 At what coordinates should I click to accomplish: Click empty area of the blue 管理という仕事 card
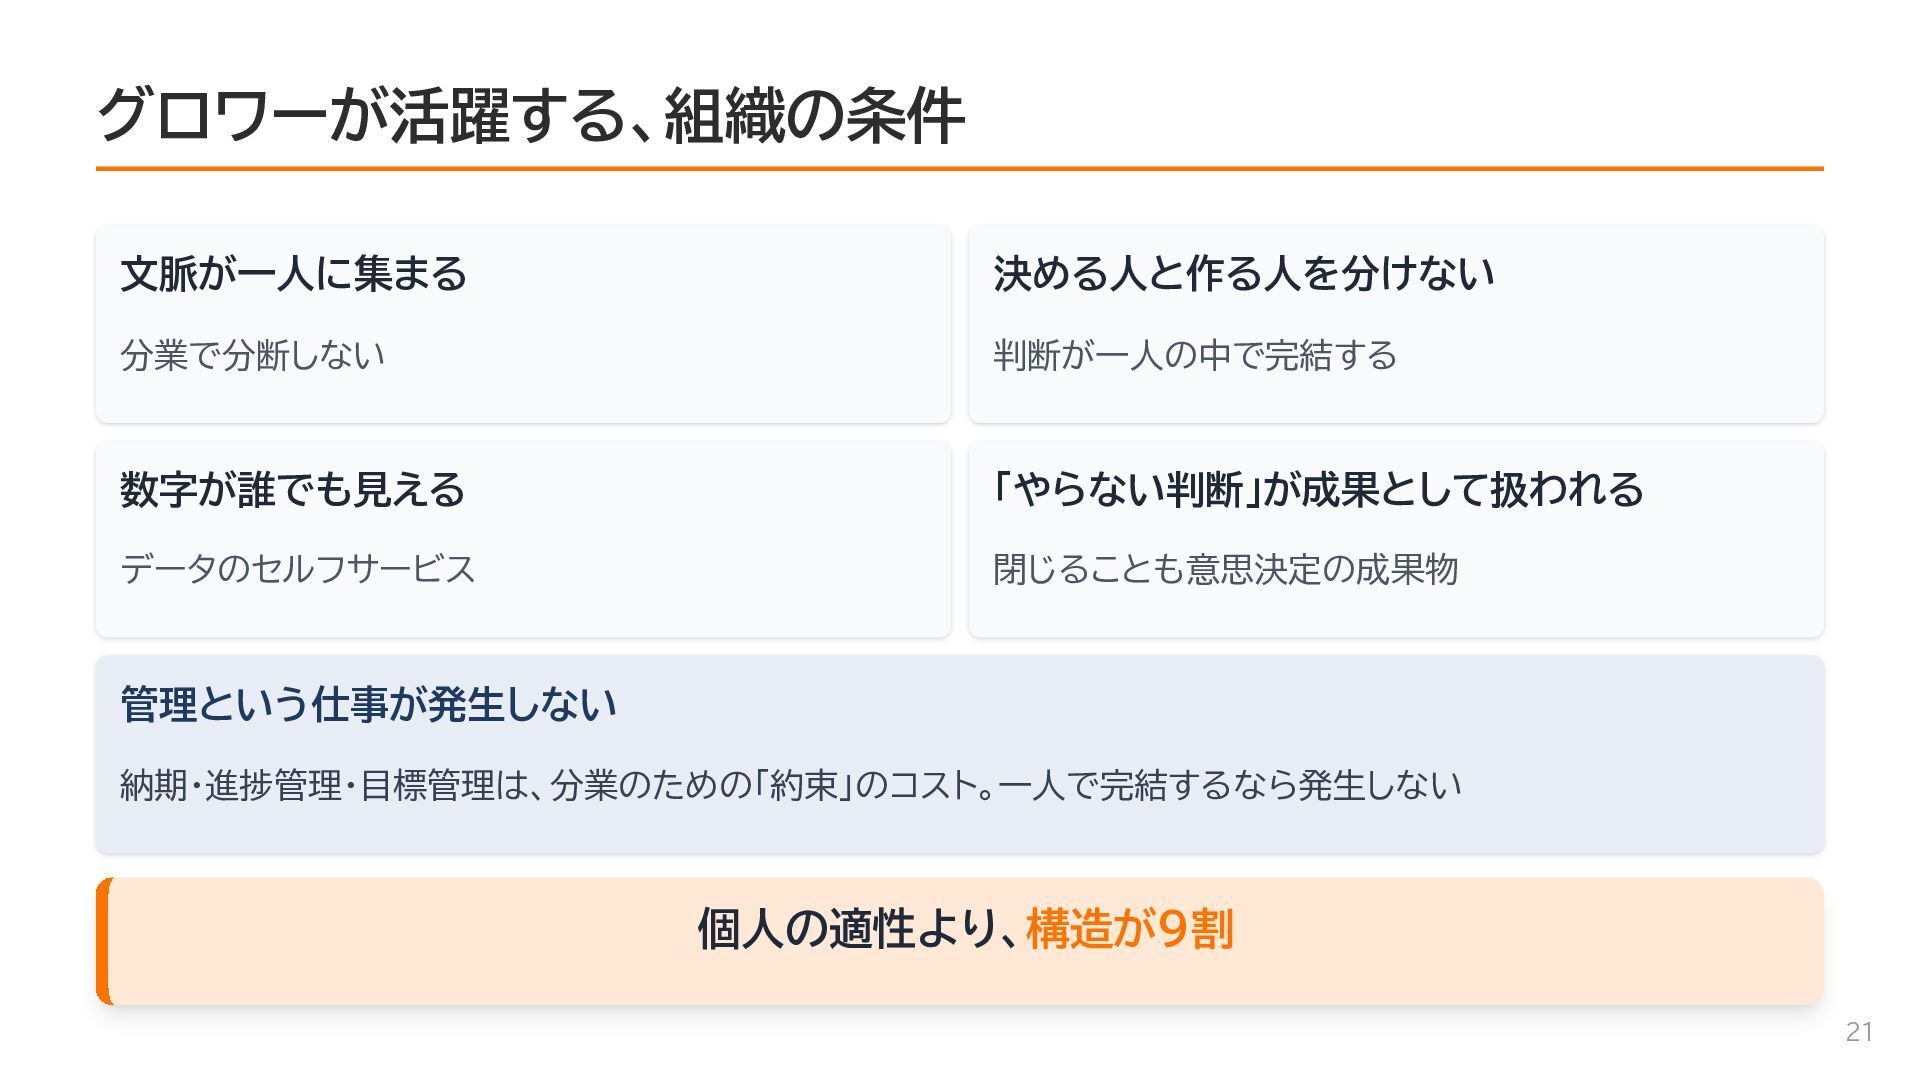[x=1640, y=720]
